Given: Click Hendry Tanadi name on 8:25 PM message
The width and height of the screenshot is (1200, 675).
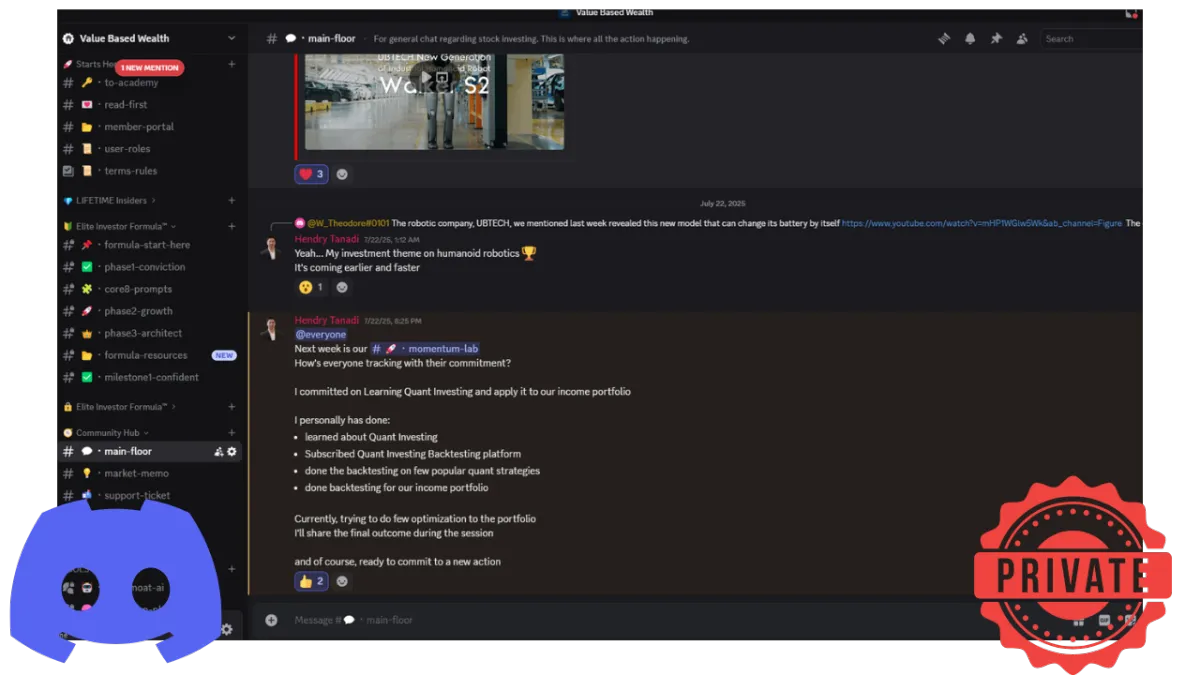Looking at the screenshot, I should [x=327, y=320].
